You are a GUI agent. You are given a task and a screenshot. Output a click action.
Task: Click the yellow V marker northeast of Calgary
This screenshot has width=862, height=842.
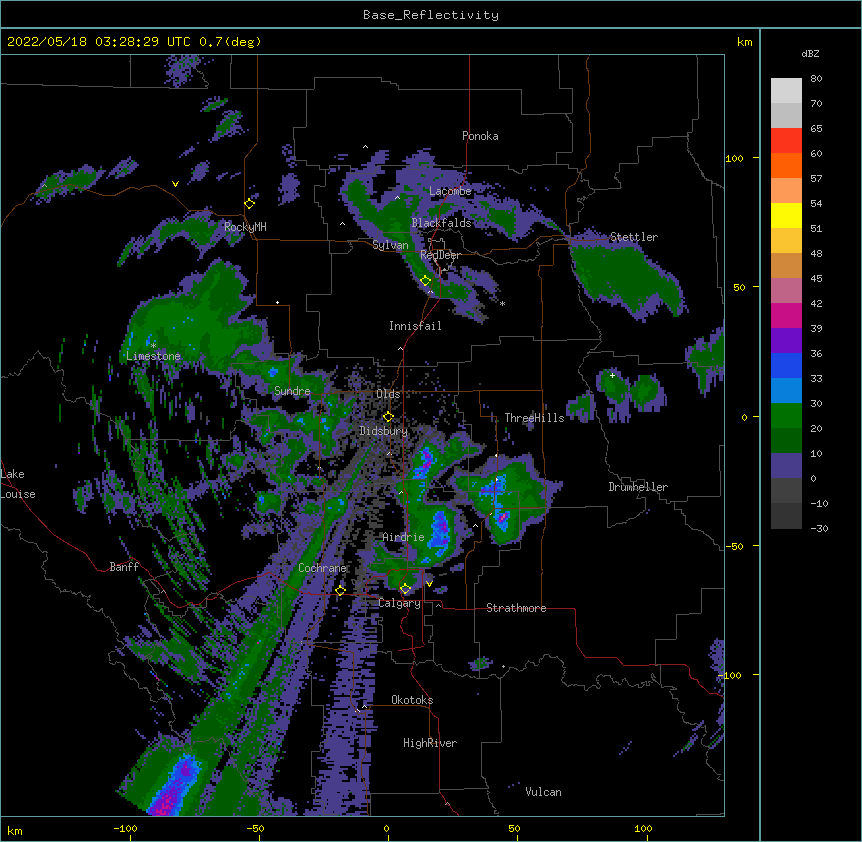coord(429,583)
